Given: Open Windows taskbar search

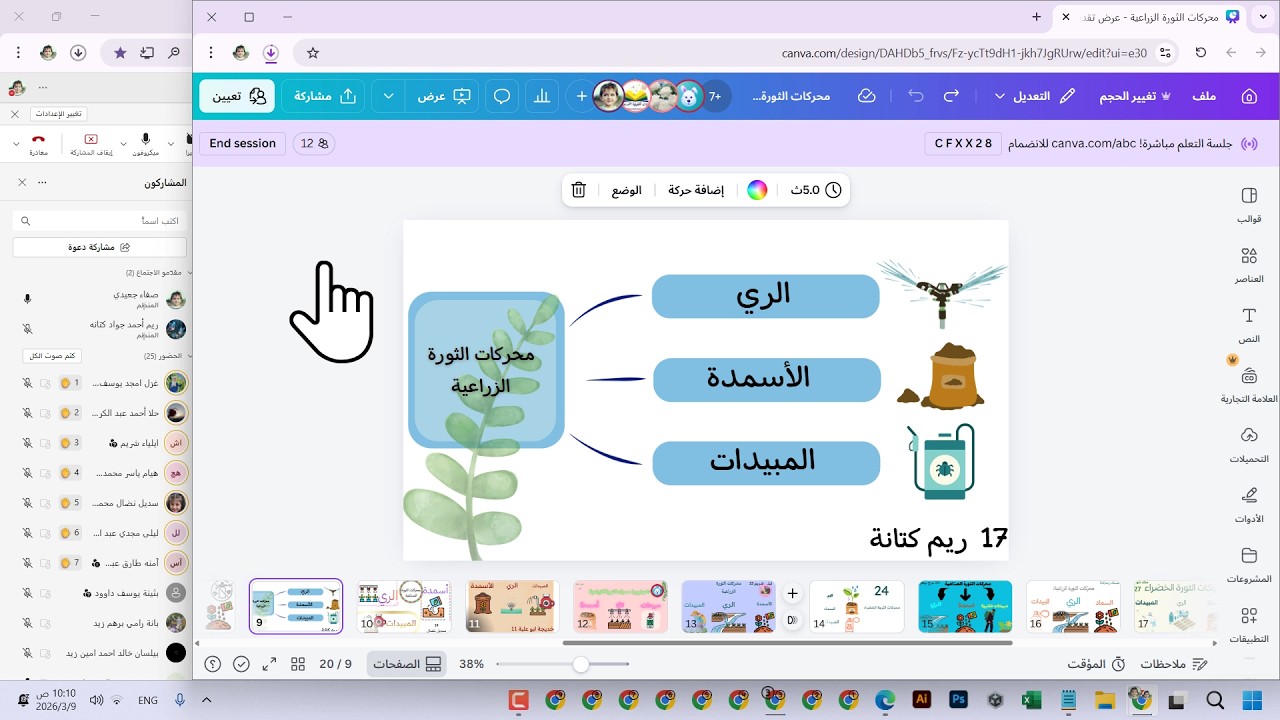Looking at the screenshot, I should click(1215, 700).
